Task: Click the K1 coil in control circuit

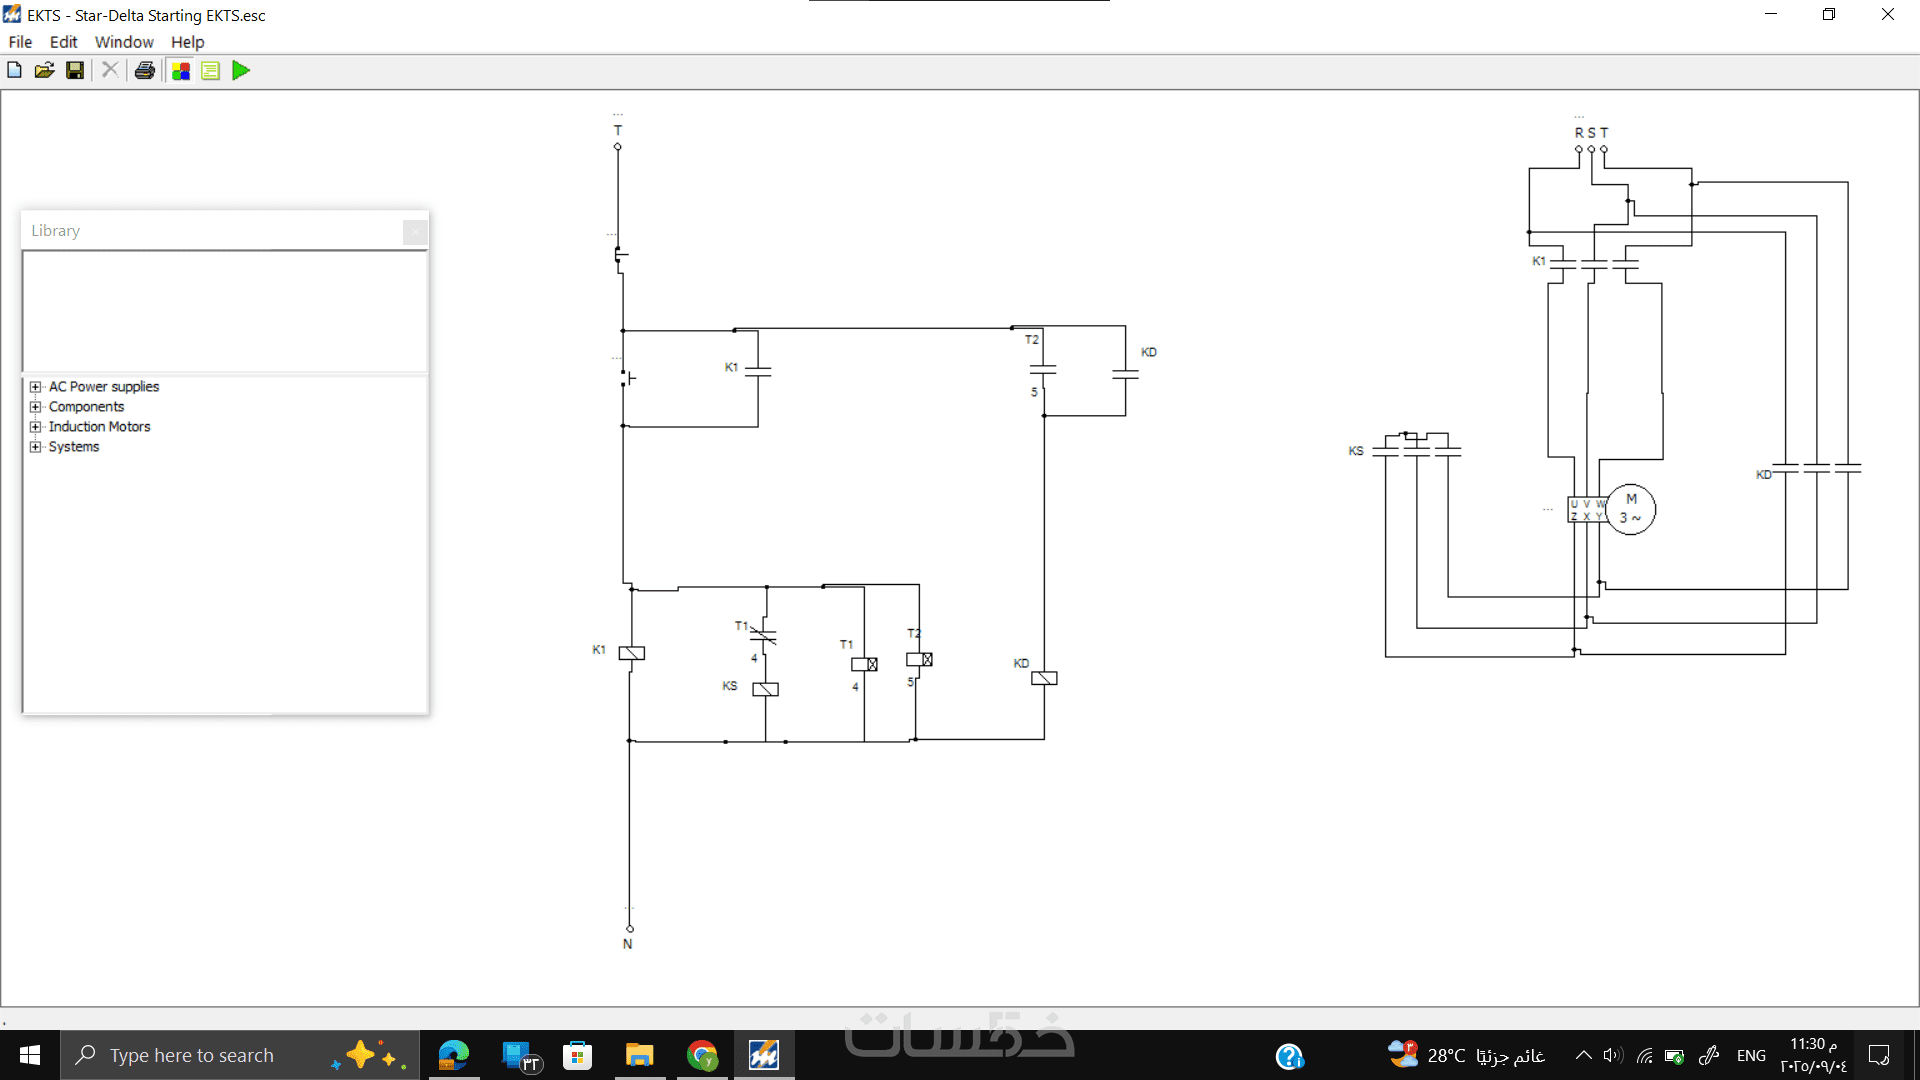Action: [631, 653]
